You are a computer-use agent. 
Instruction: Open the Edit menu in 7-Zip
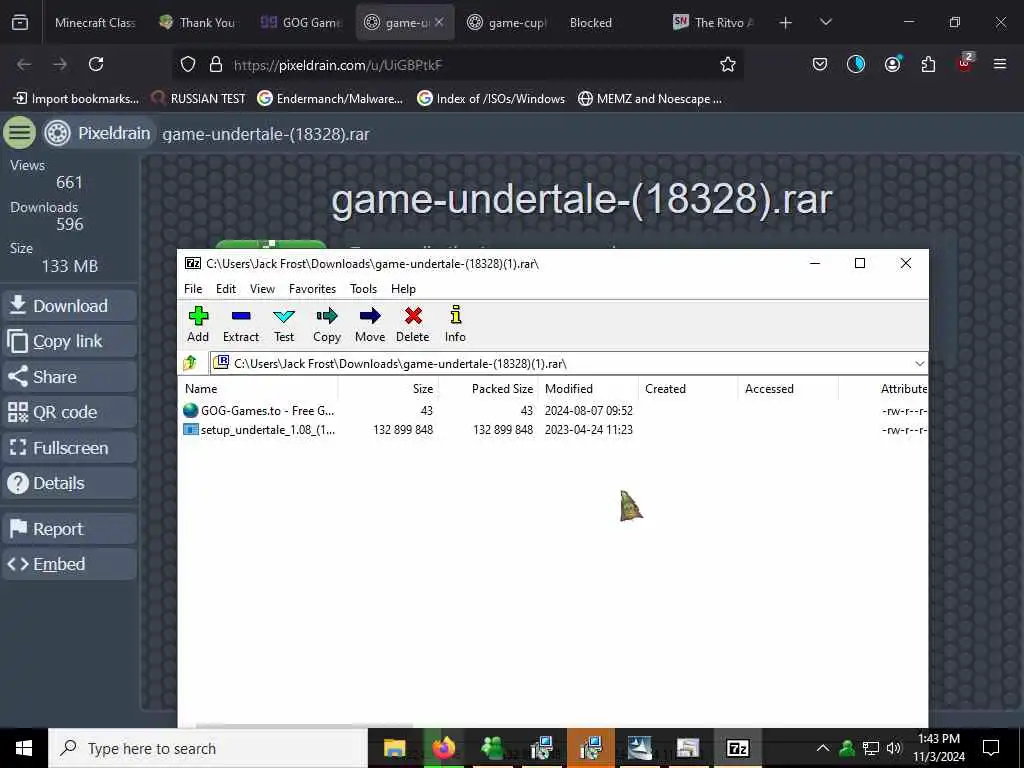(x=226, y=289)
